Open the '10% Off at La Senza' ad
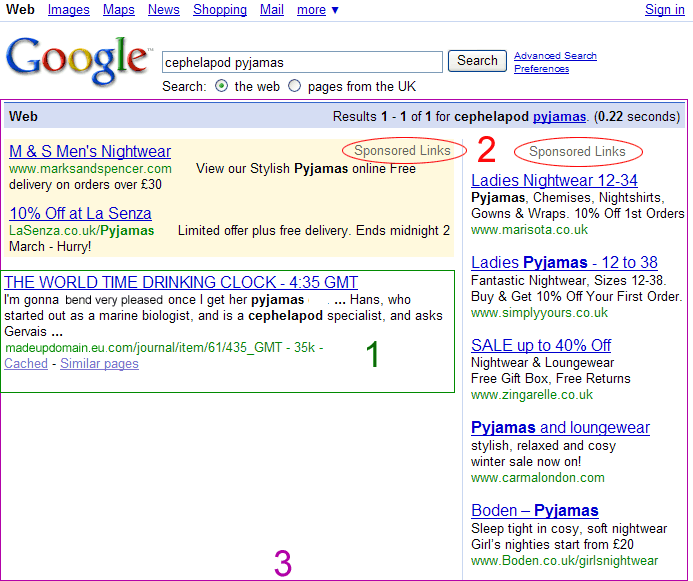693x581 pixels. pyautogui.click(x=80, y=213)
